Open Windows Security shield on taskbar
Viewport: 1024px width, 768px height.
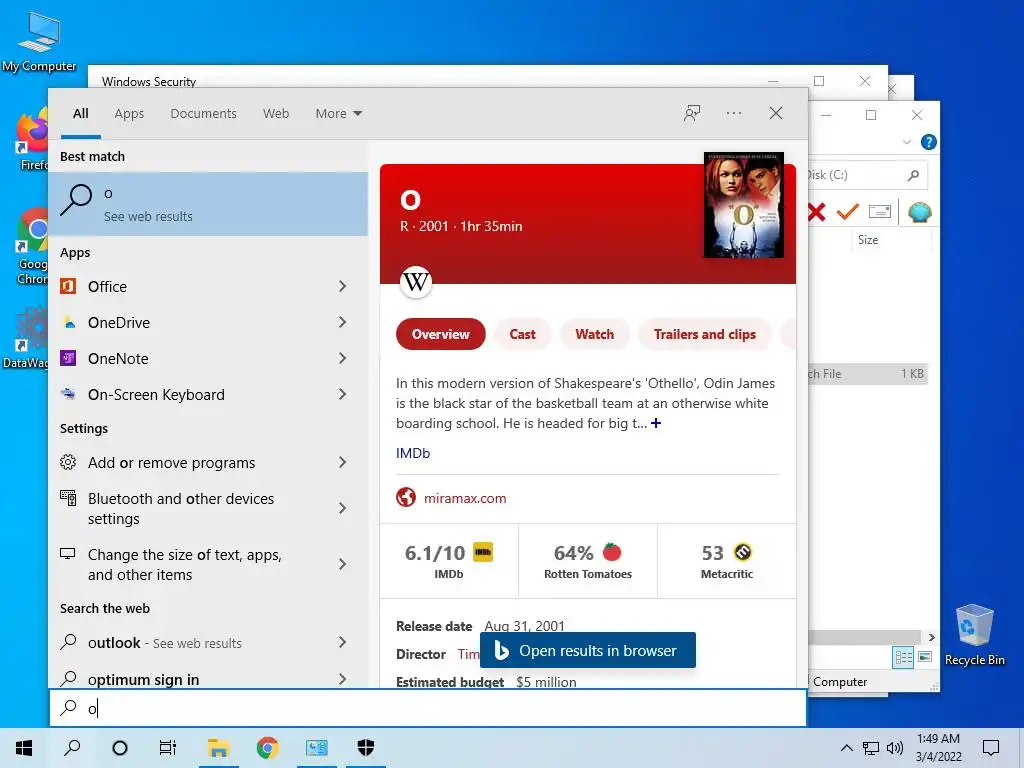tap(366, 748)
